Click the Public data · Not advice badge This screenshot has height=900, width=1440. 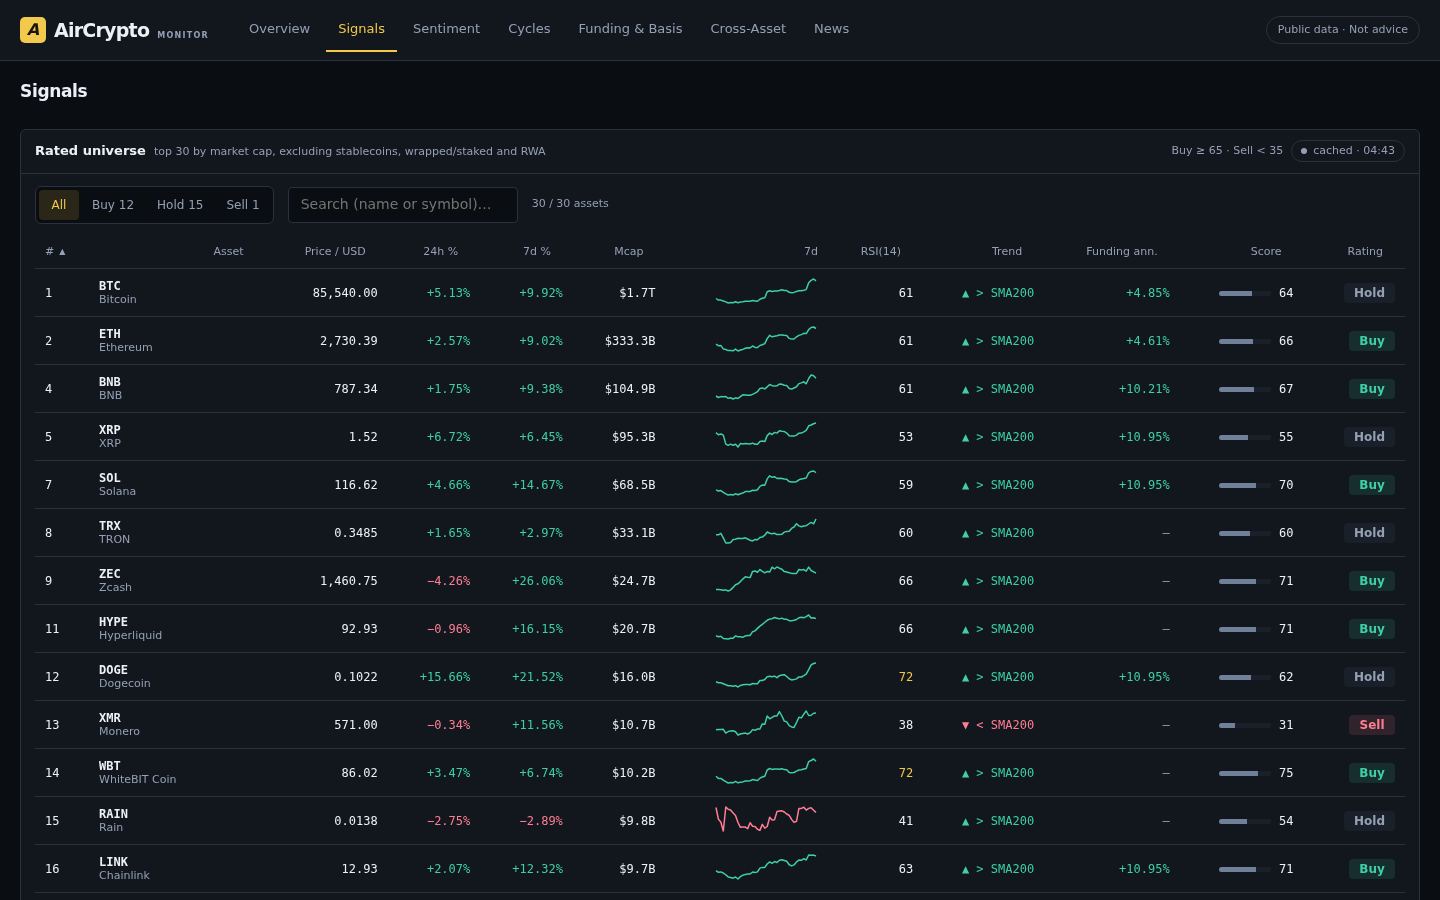point(1343,29)
